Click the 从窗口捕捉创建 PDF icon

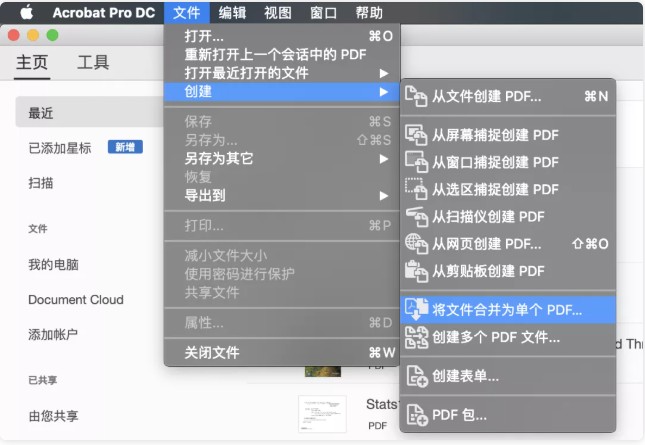coord(416,161)
